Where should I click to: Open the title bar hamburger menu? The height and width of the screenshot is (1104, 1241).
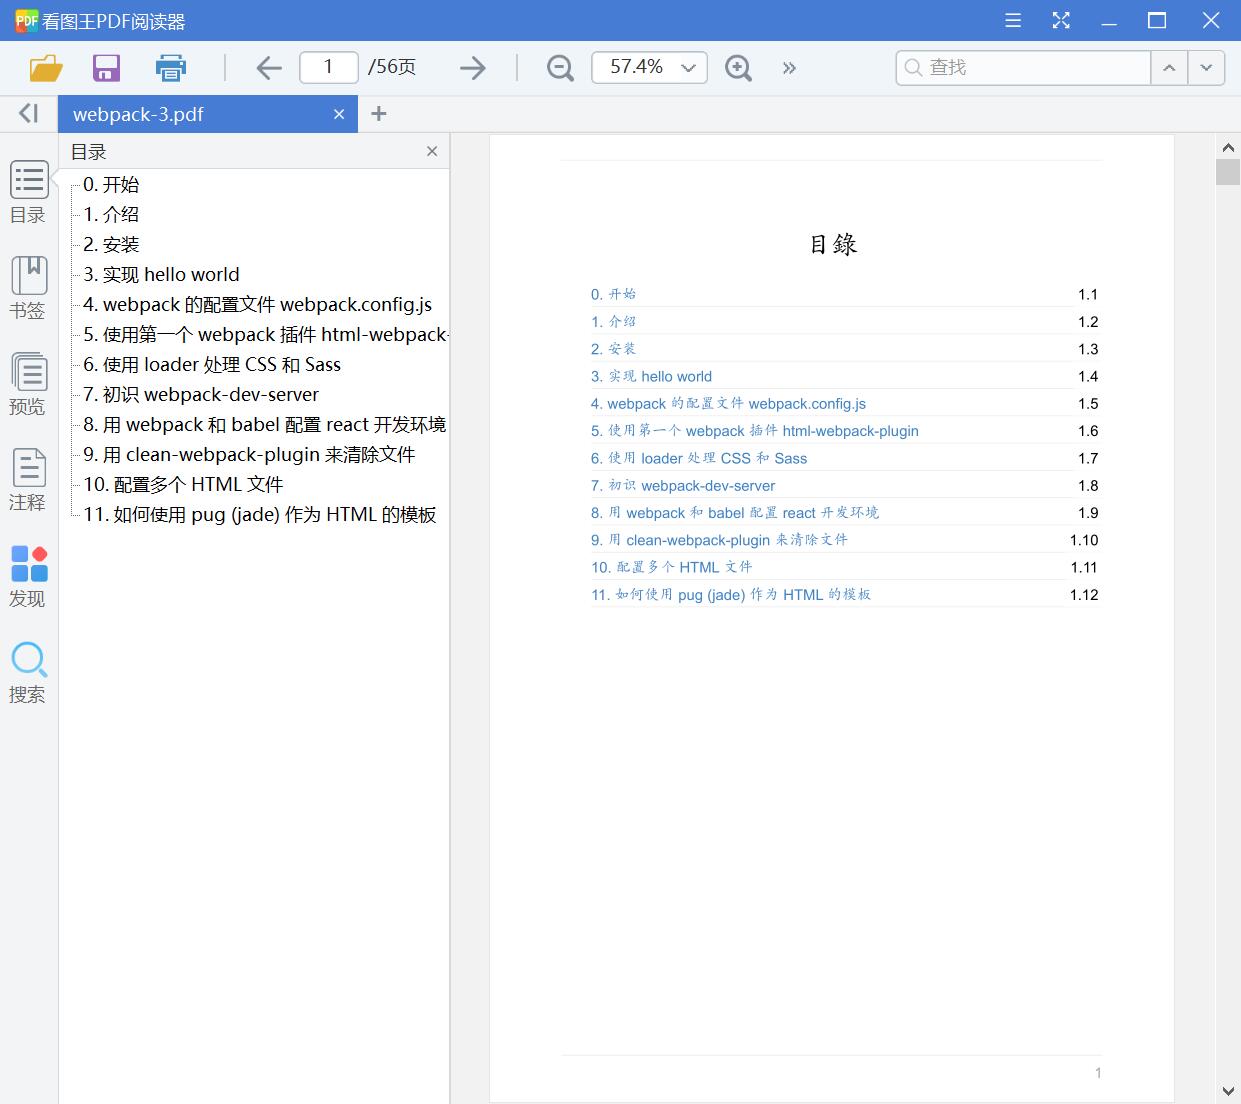(1013, 20)
